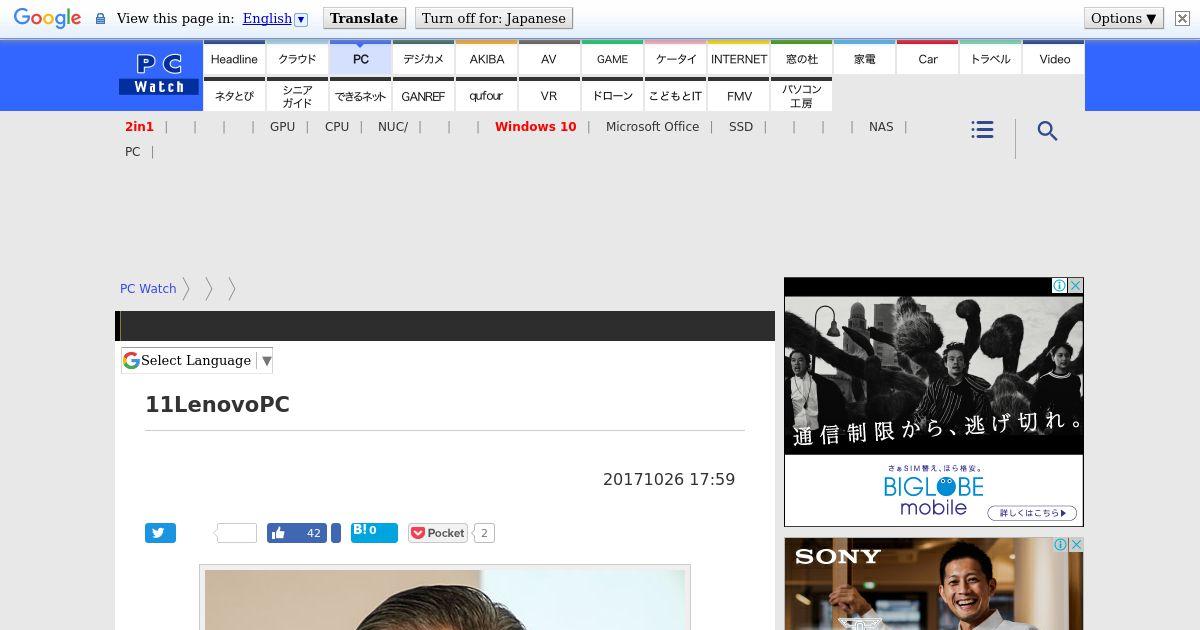Click the Facebook like thumbs-up button
Image resolution: width=1200 pixels, height=630 pixels.
click(x=297, y=533)
